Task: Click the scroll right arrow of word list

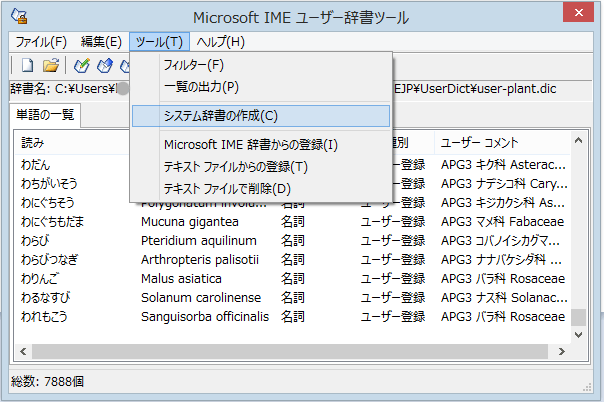Action: 562,351
